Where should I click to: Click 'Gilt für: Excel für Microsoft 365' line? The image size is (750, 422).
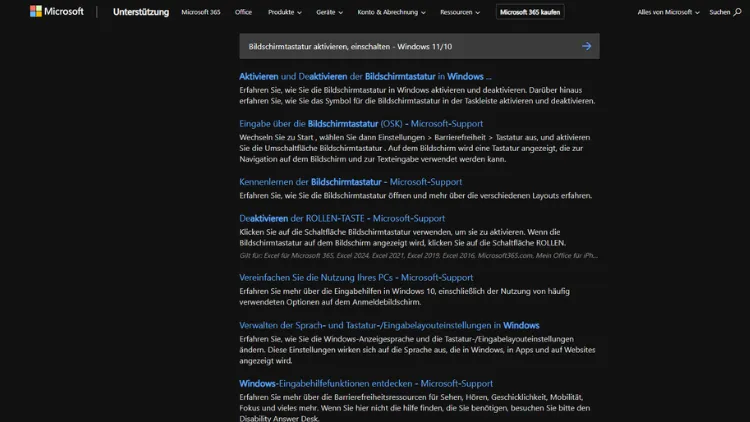click(x=419, y=255)
